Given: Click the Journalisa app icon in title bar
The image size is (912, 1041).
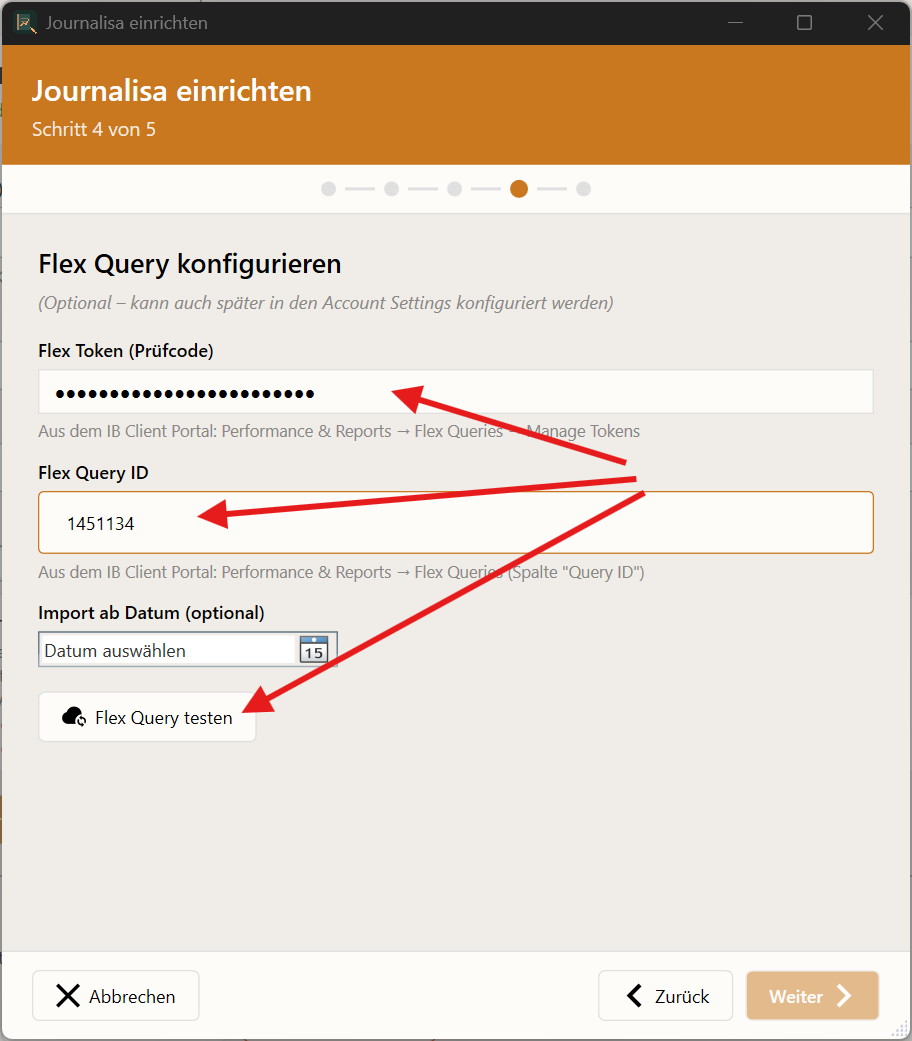Looking at the screenshot, I should tap(26, 23).
